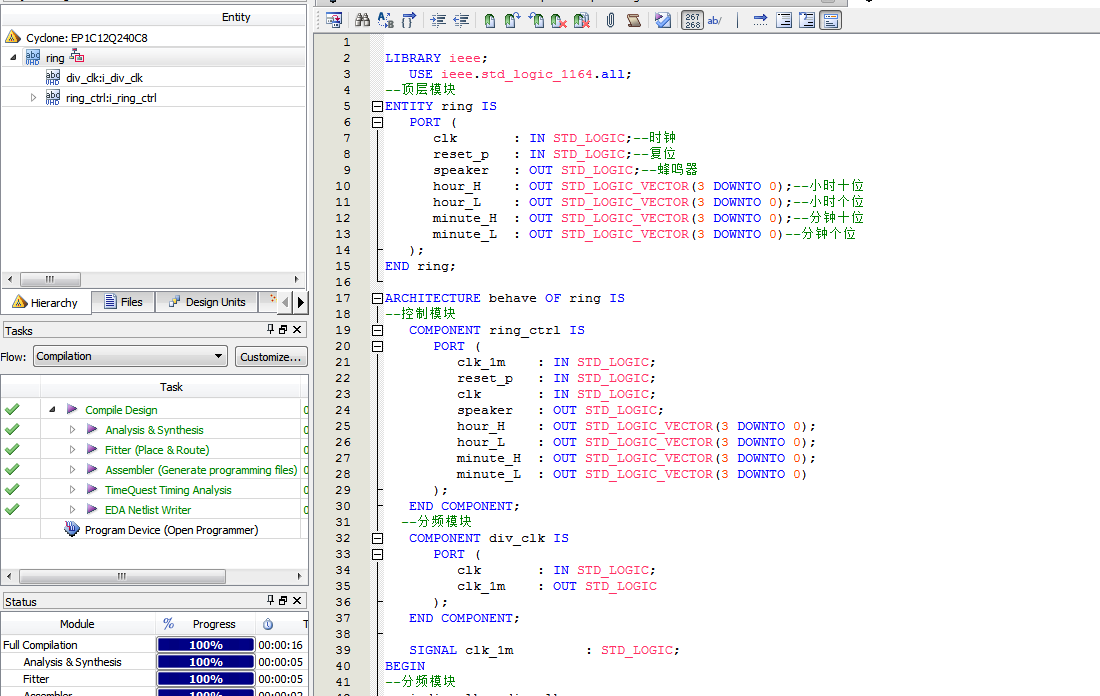The width and height of the screenshot is (1100, 696).
Task: Click the toggle bookmark icon
Action: [x=489, y=20]
